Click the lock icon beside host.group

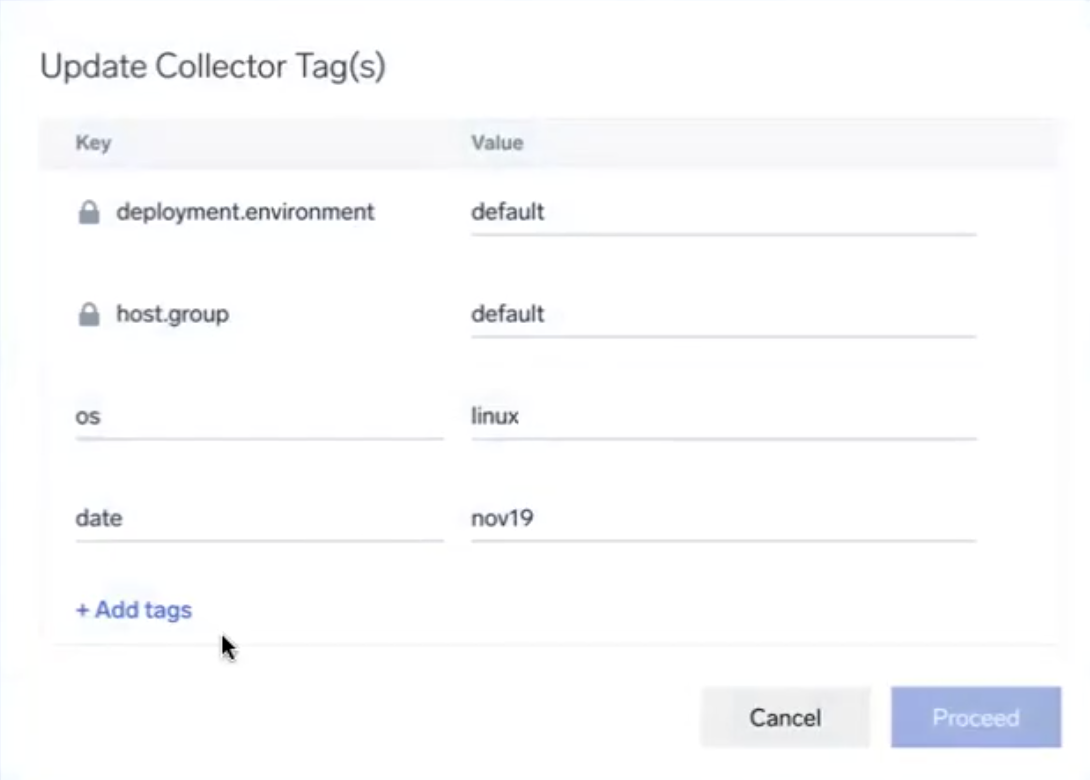(89, 313)
